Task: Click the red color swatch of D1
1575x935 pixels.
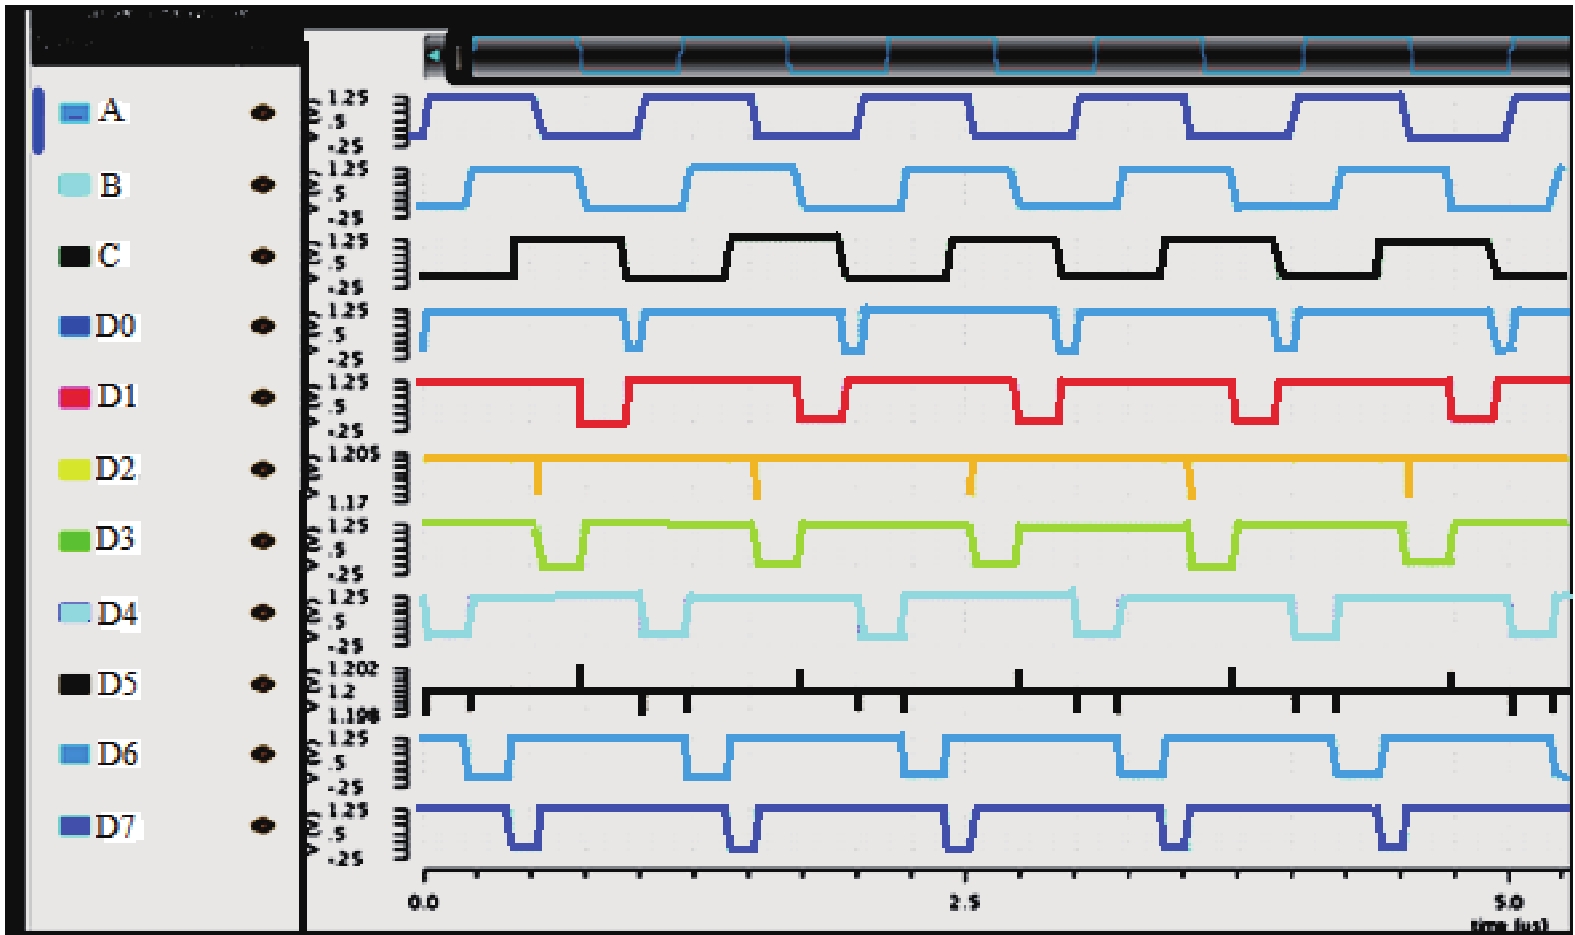Action: pyautogui.click(x=74, y=398)
